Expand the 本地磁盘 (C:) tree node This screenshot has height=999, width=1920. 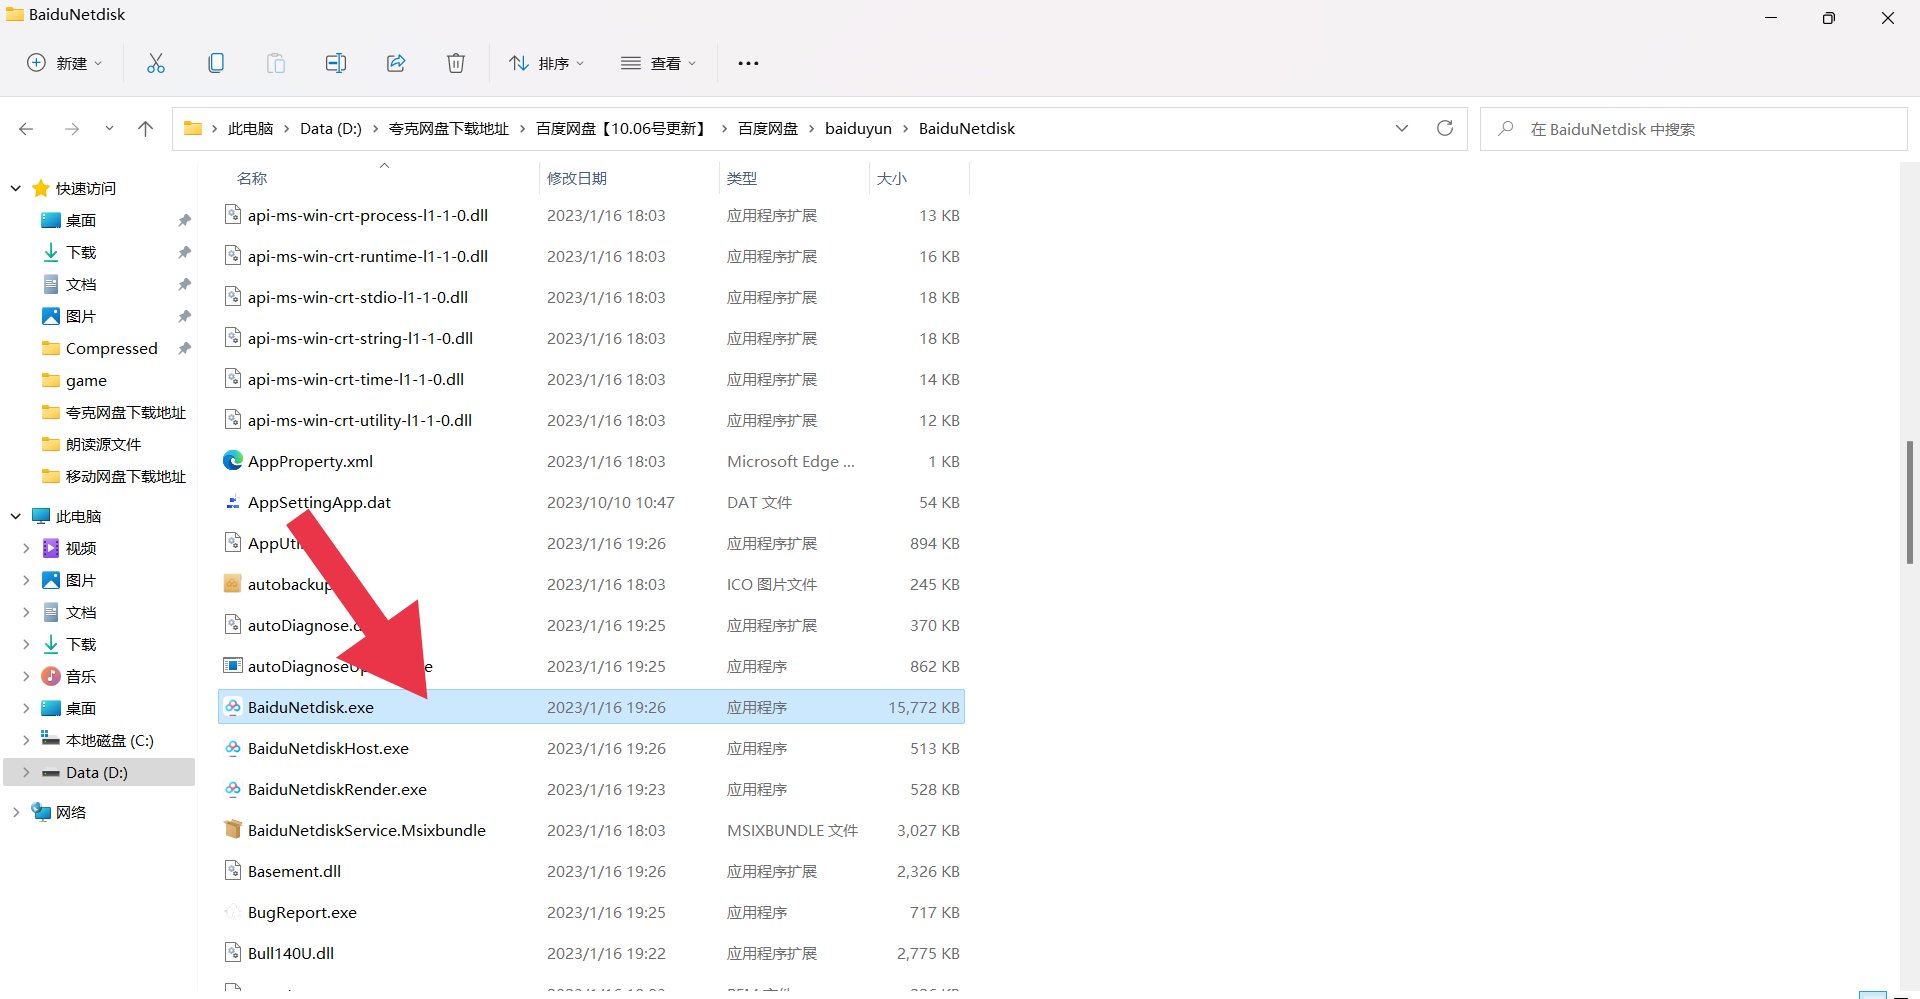[x=26, y=740]
